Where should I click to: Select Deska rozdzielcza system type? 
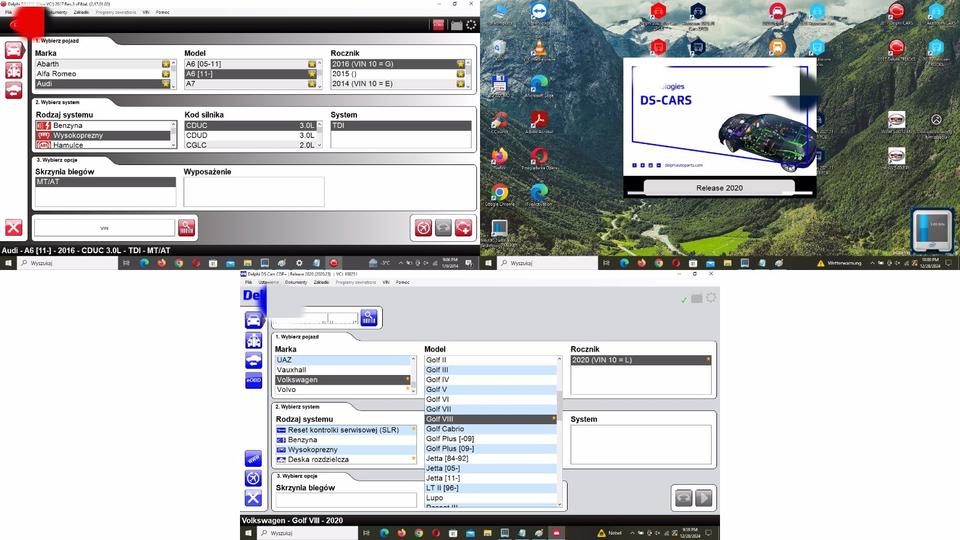pos(345,459)
